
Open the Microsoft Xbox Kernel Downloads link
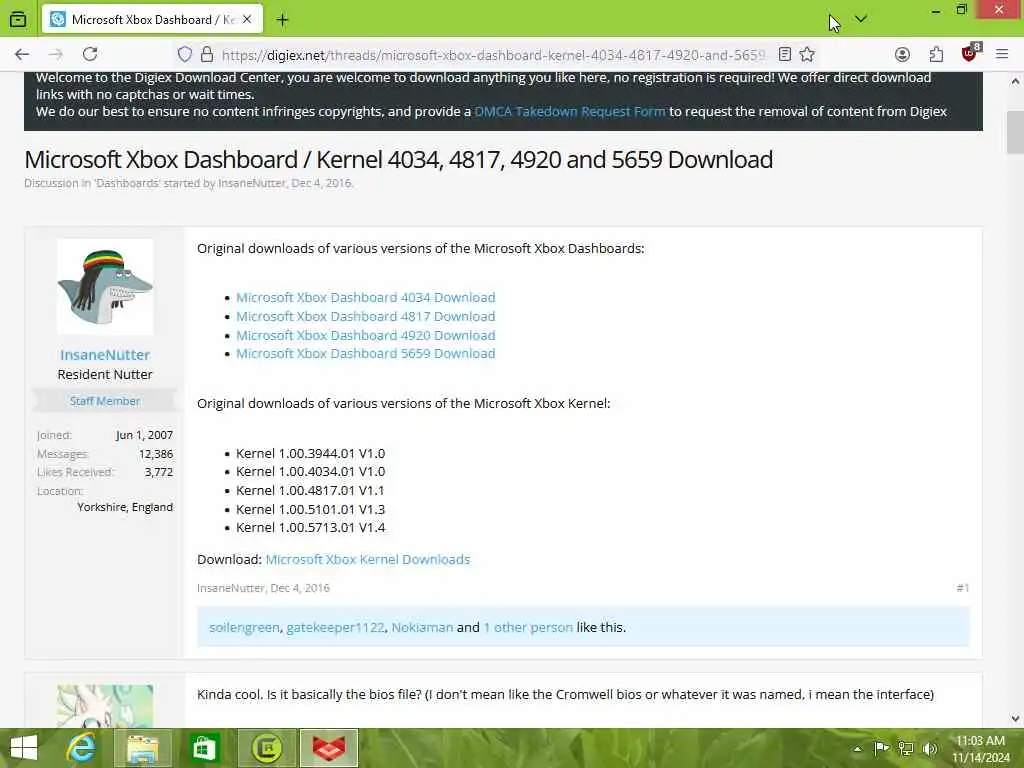[368, 560]
